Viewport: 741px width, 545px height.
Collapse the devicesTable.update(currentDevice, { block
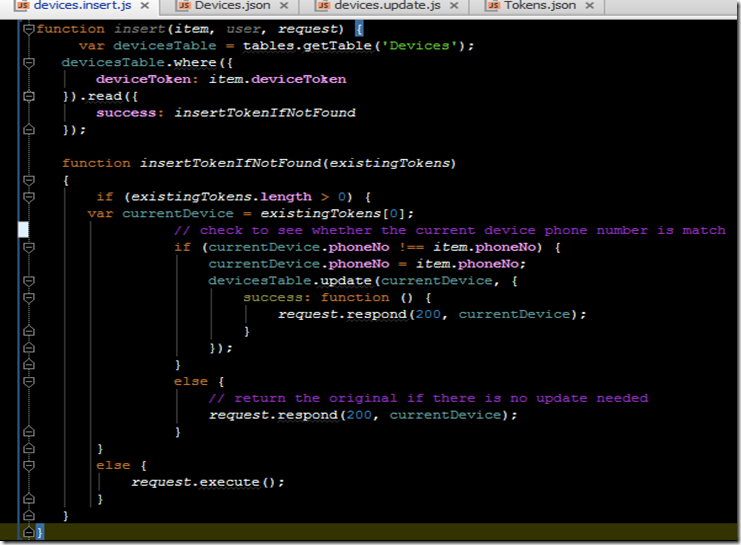pyautogui.click(x=29, y=281)
